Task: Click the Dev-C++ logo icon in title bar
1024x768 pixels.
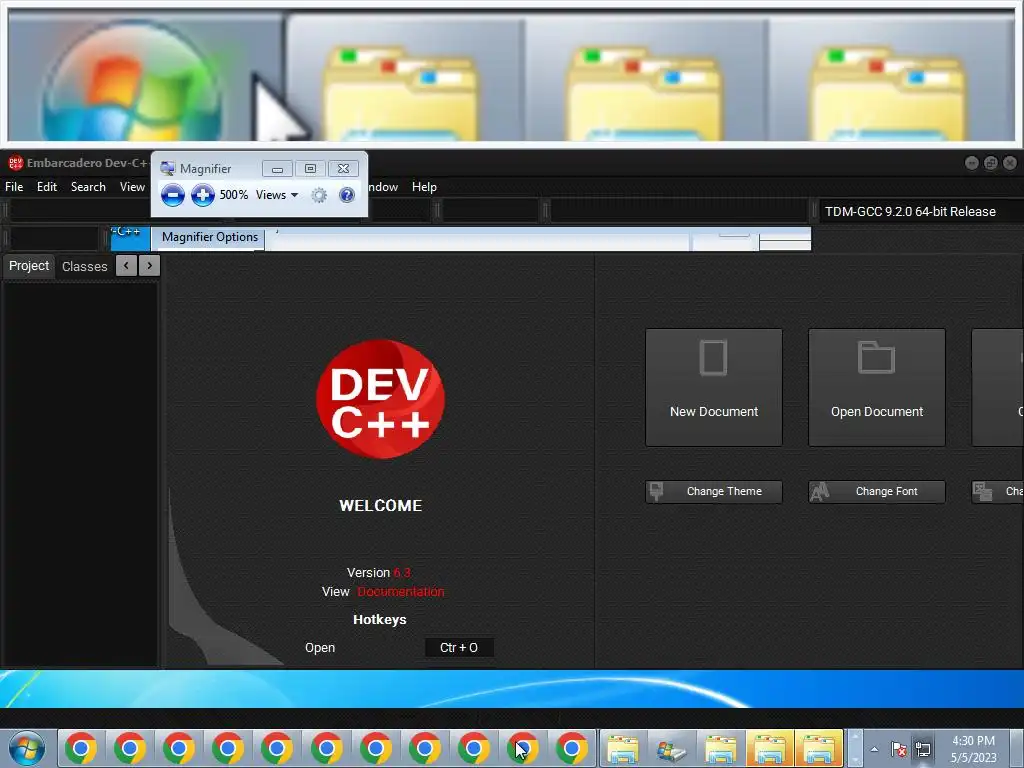Action: [15, 163]
